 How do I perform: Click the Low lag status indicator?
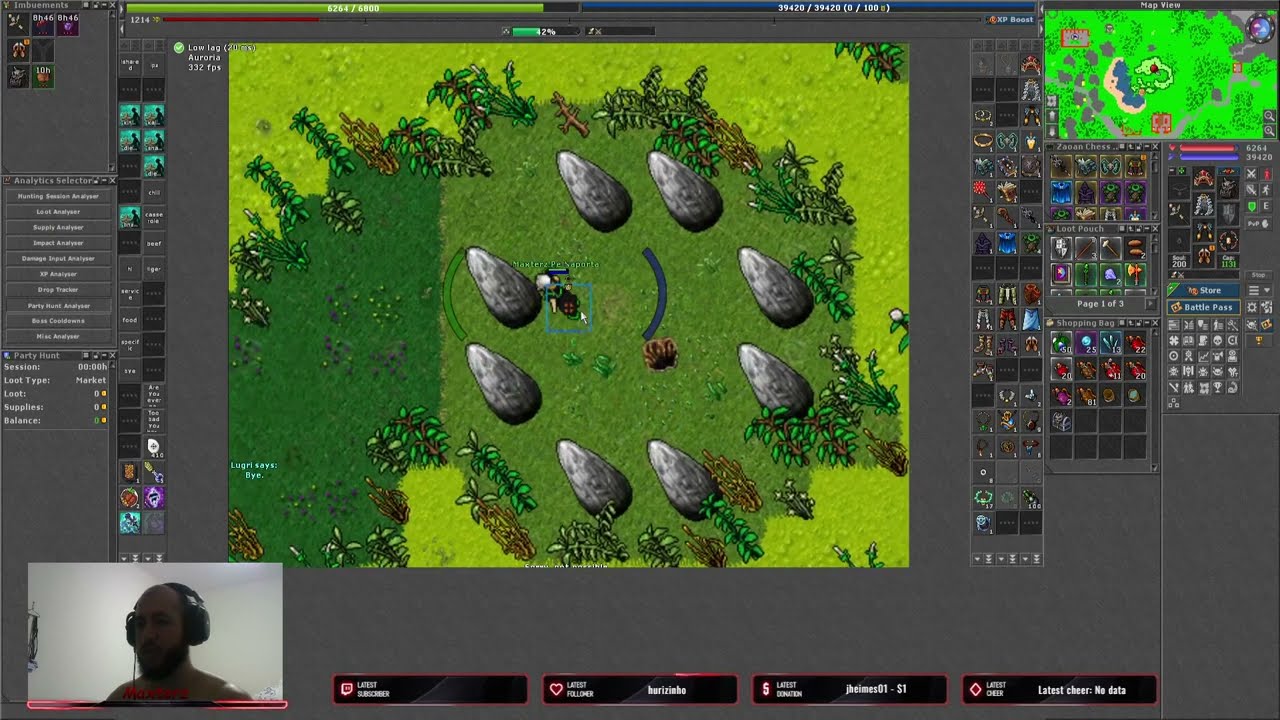(213, 48)
